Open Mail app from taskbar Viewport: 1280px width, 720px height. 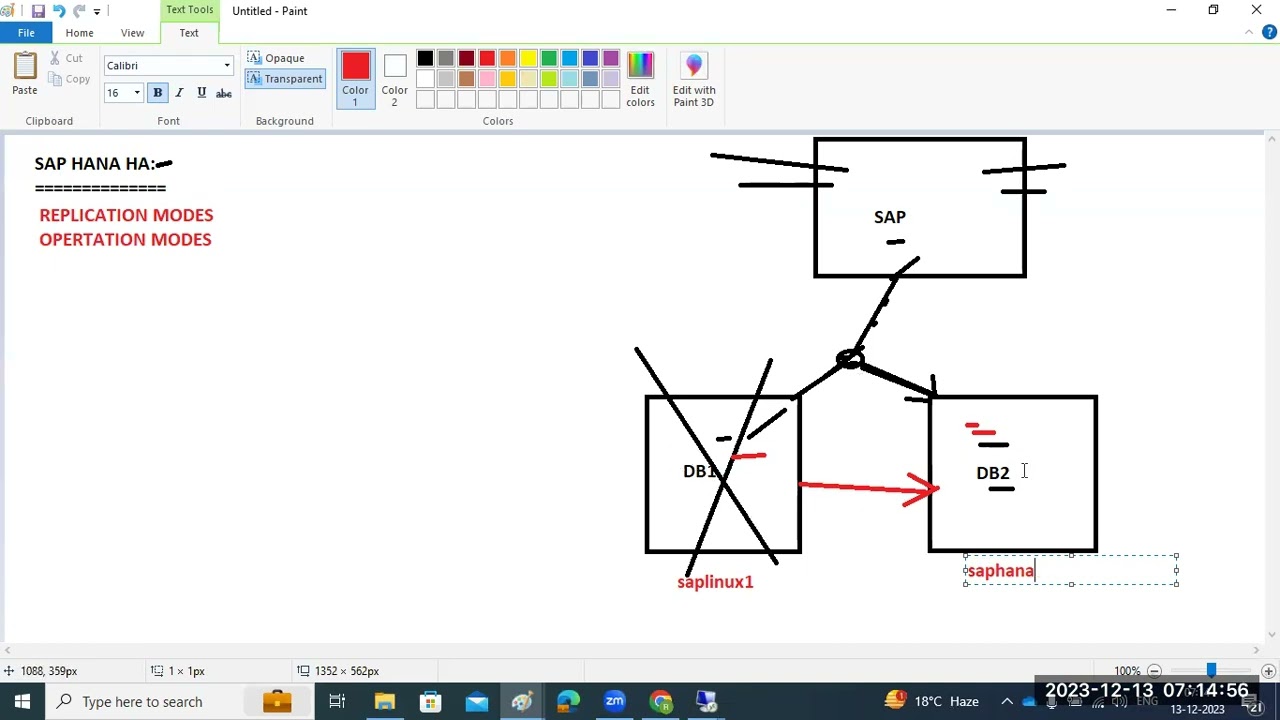(476, 702)
